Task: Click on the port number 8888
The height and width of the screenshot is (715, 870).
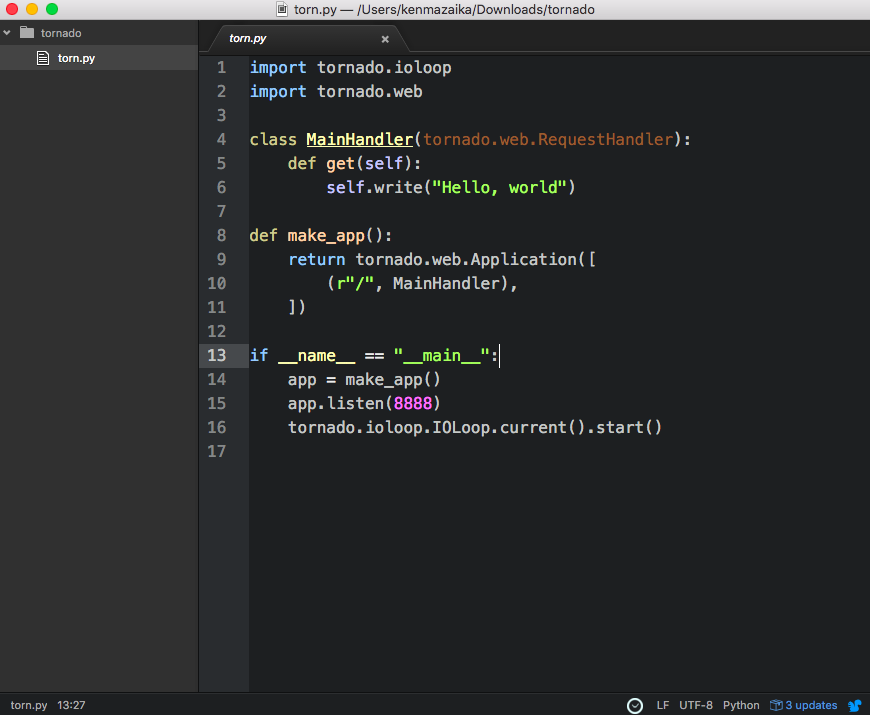Action: [x=412, y=403]
